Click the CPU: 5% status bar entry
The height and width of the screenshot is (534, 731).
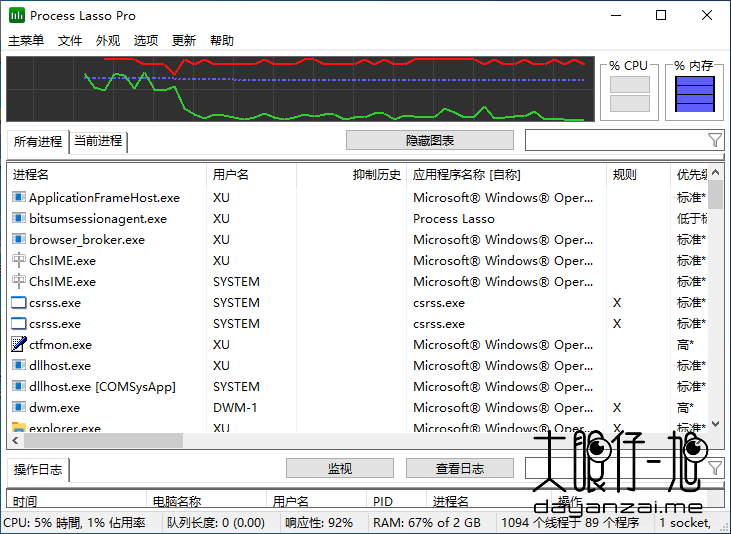click(x=75, y=523)
